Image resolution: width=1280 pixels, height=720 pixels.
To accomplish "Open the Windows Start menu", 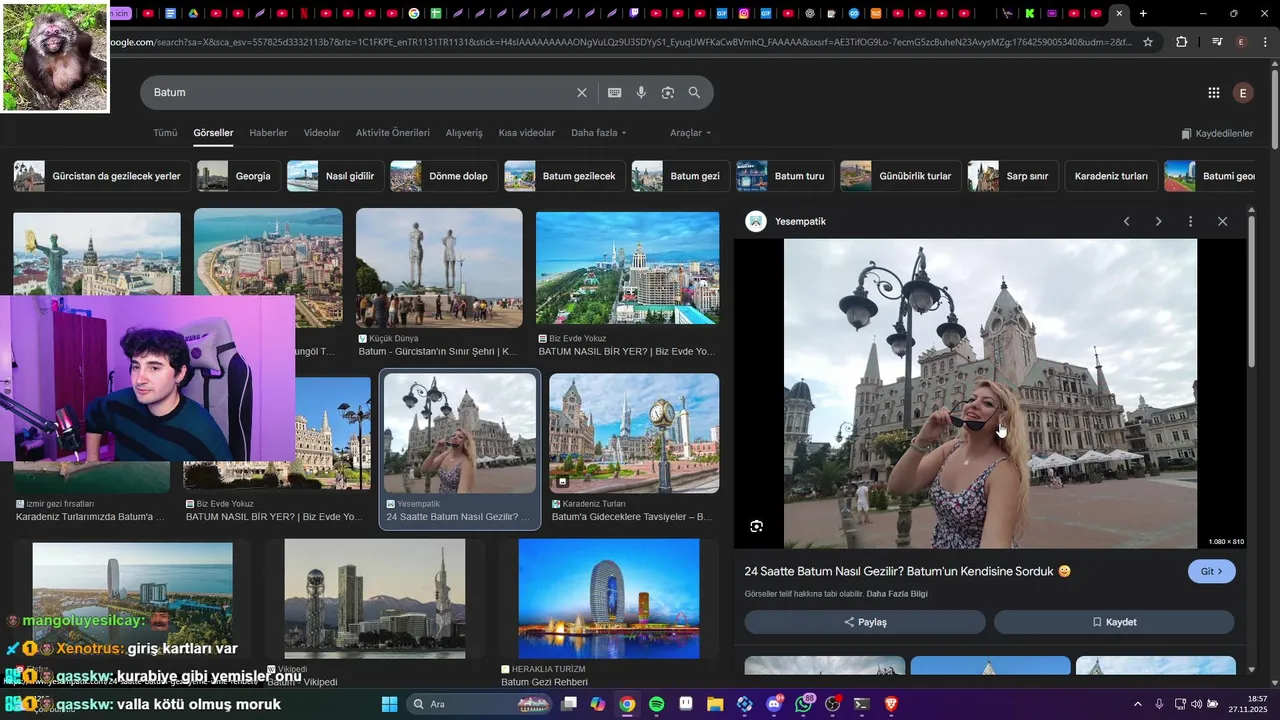I will (390, 704).
